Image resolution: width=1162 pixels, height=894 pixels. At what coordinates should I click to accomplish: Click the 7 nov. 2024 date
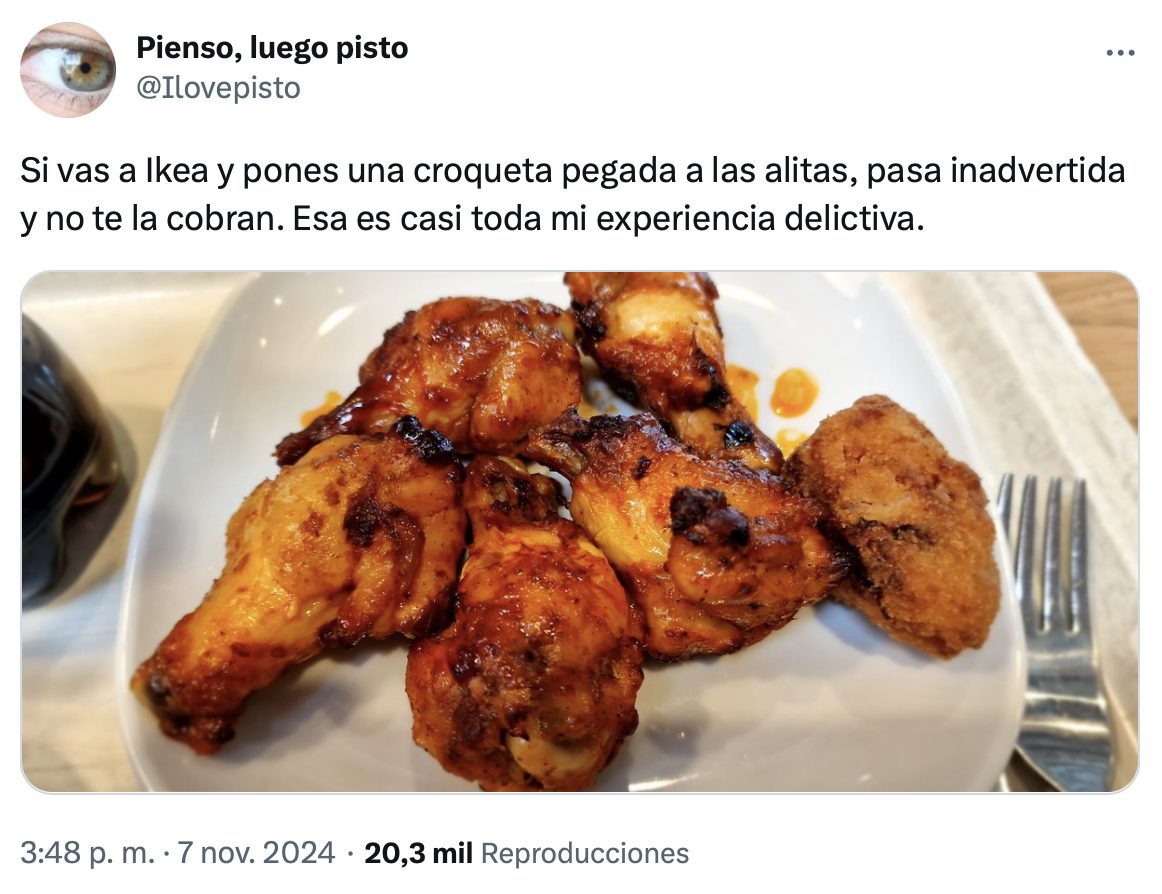click(x=256, y=852)
